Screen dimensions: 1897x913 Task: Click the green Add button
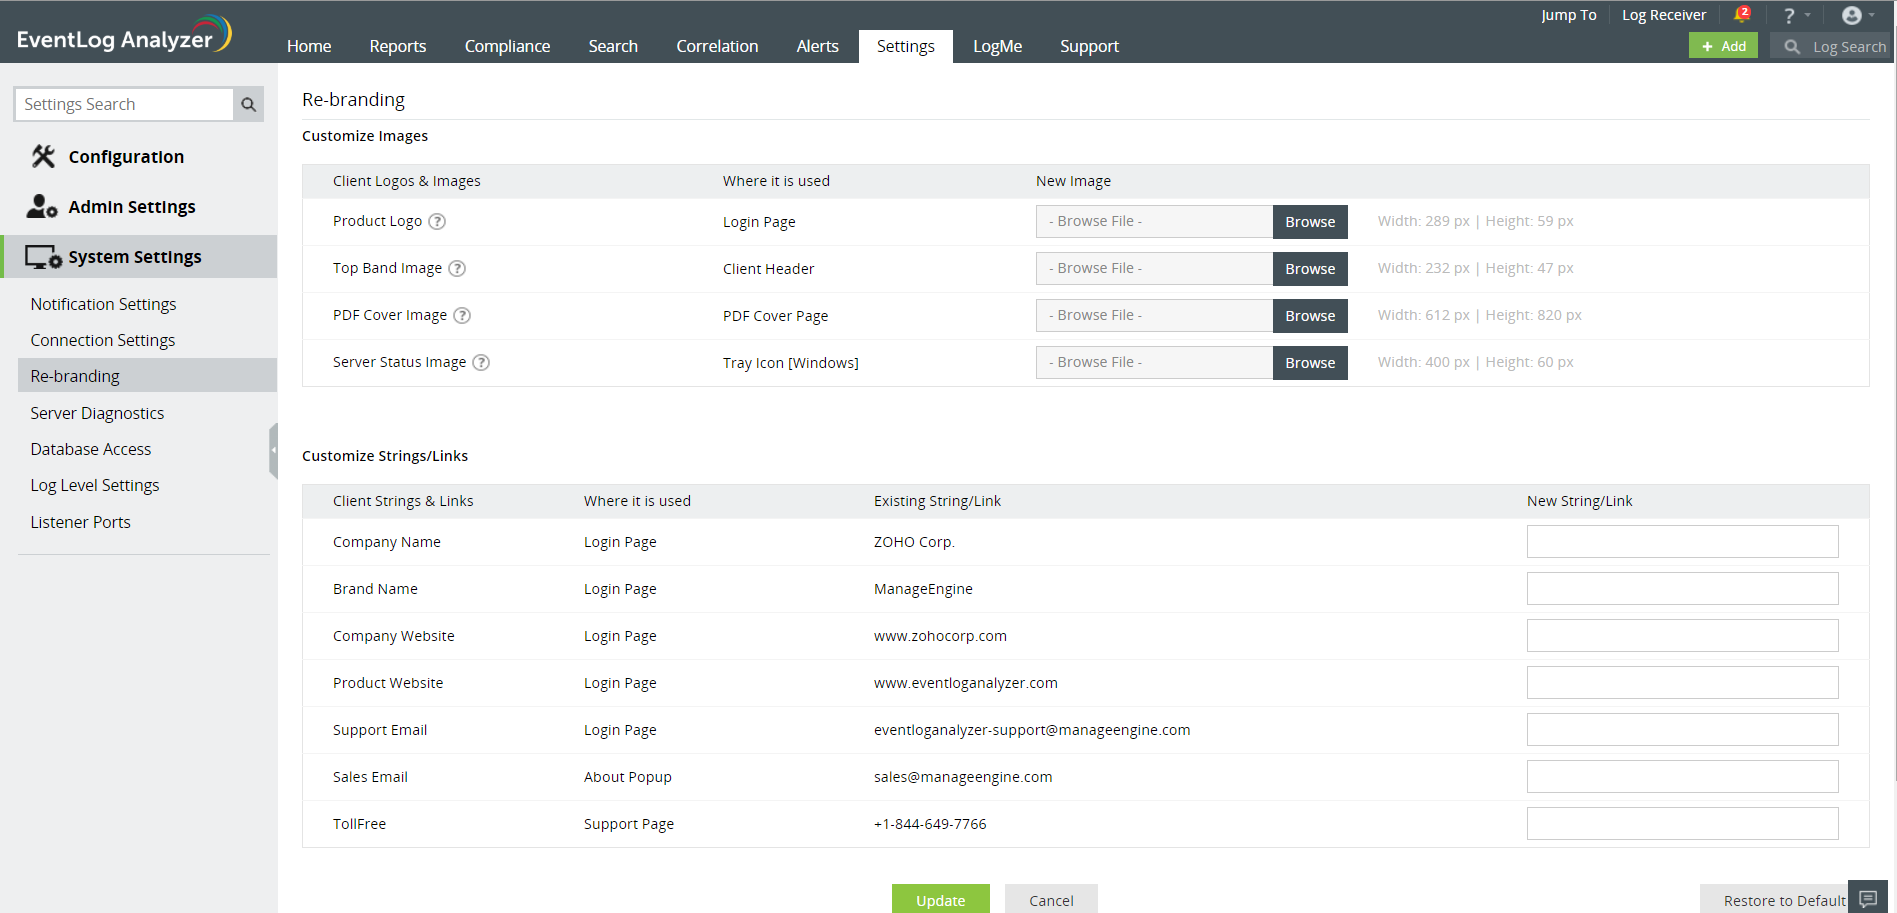pos(1722,46)
